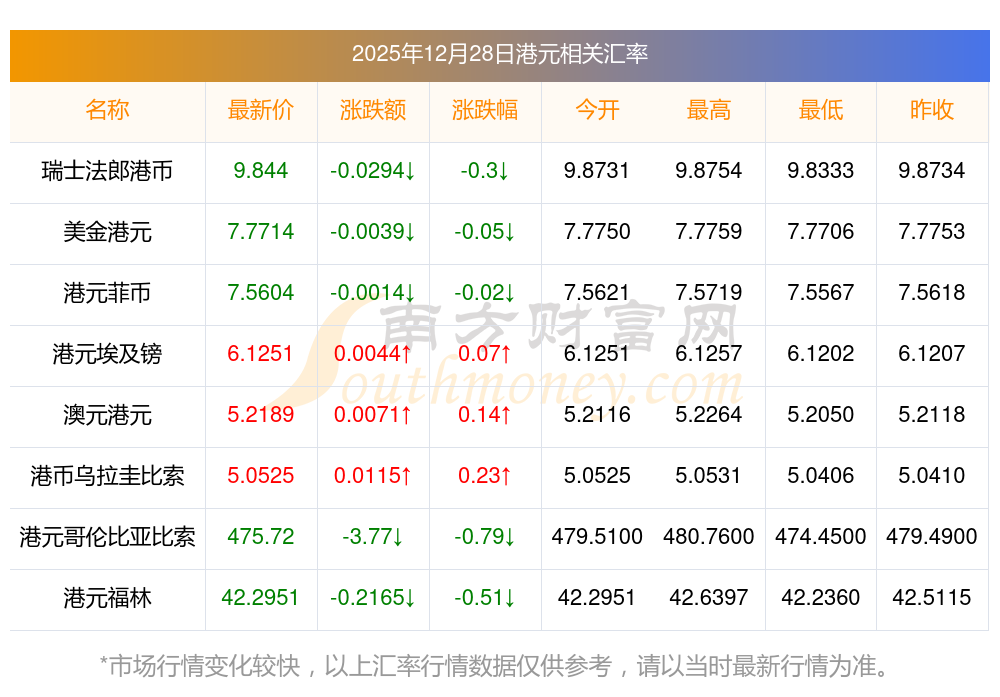Click change percent 0.07↑
Viewport: 1000px width, 697px height.
[485, 353]
